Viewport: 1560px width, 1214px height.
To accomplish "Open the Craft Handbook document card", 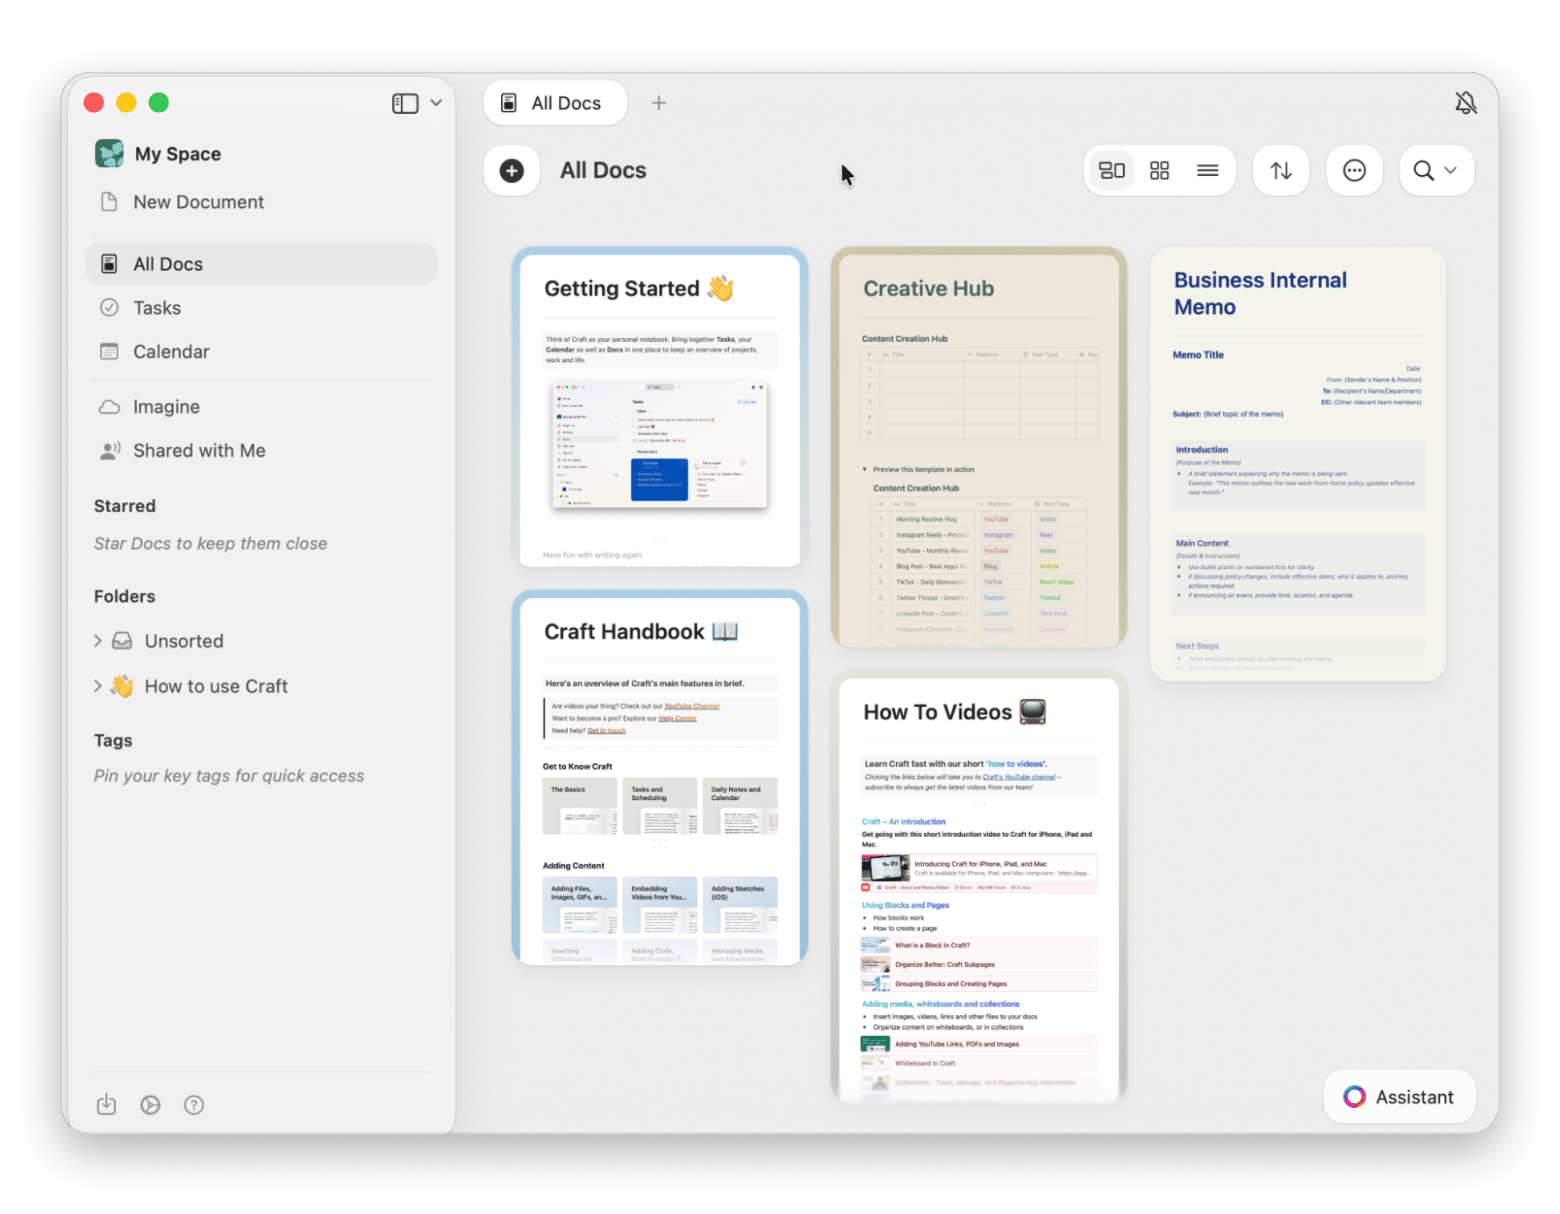I will (x=660, y=778).
